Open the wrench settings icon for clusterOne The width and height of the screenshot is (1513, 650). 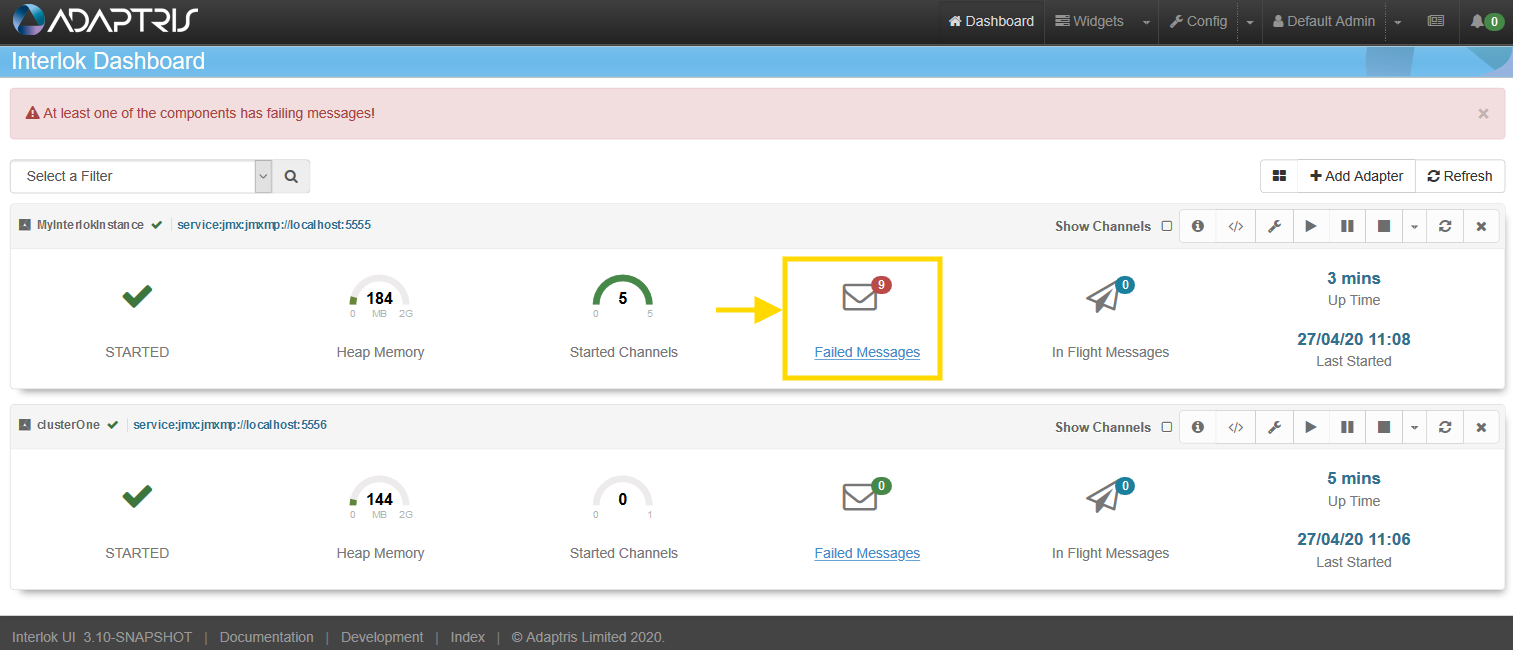(1274, 427)
